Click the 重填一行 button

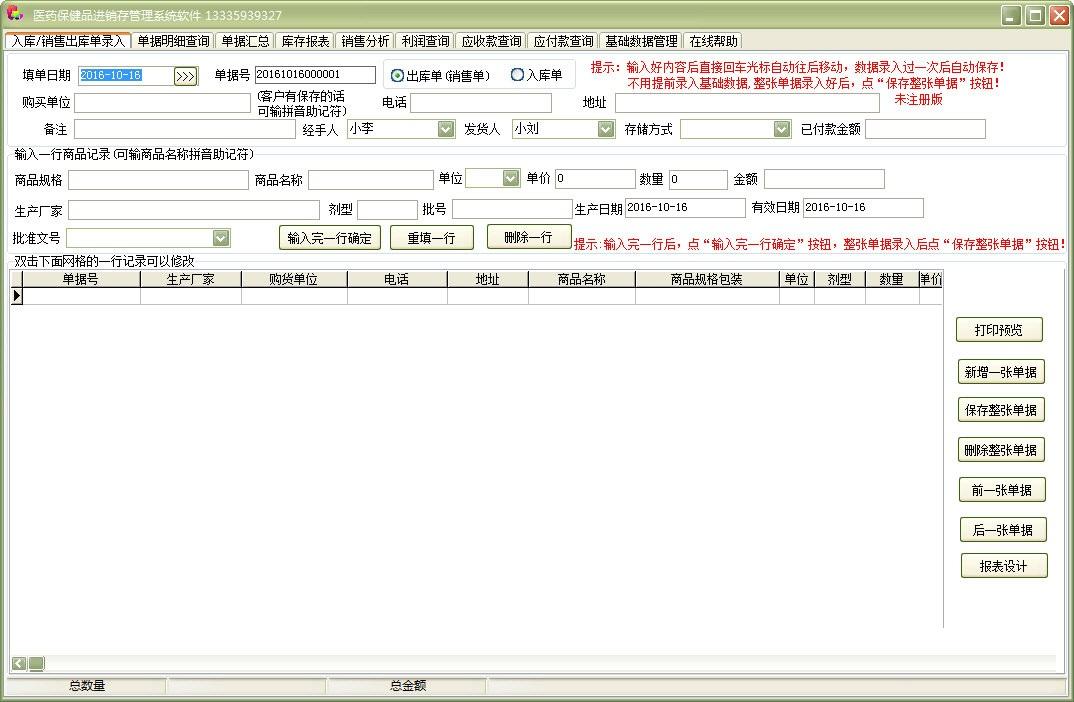click(432, 238)
